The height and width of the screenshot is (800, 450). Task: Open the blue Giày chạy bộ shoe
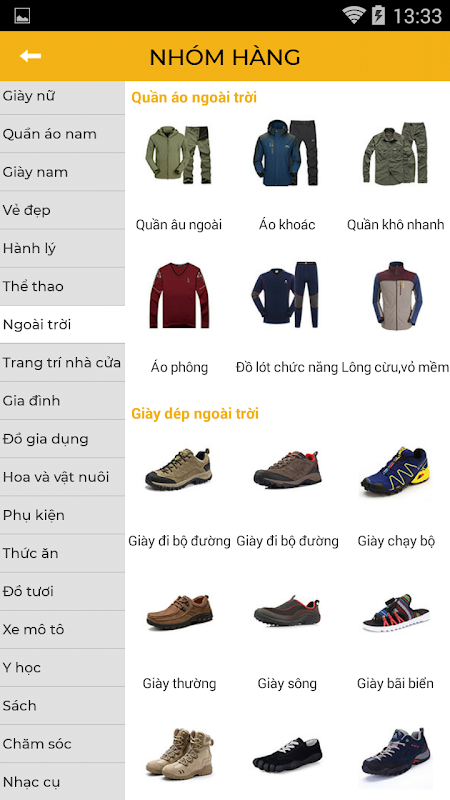394,472
